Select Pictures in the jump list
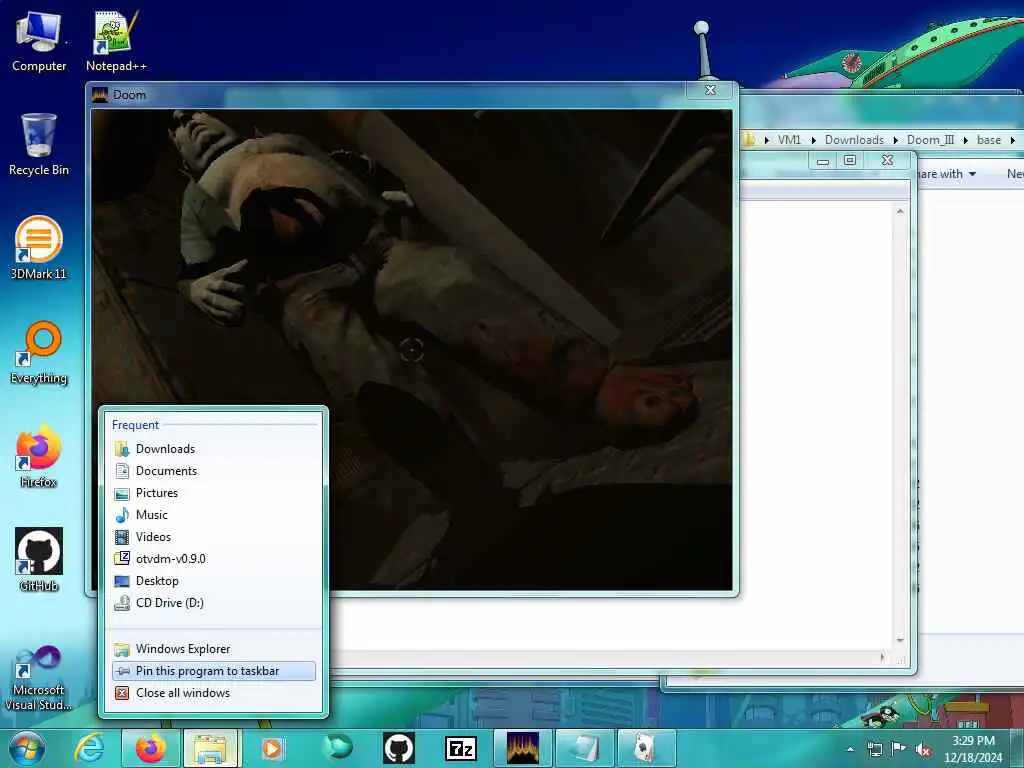The image size is (1024, 768). pyautogui.click(x=214, y=493)
